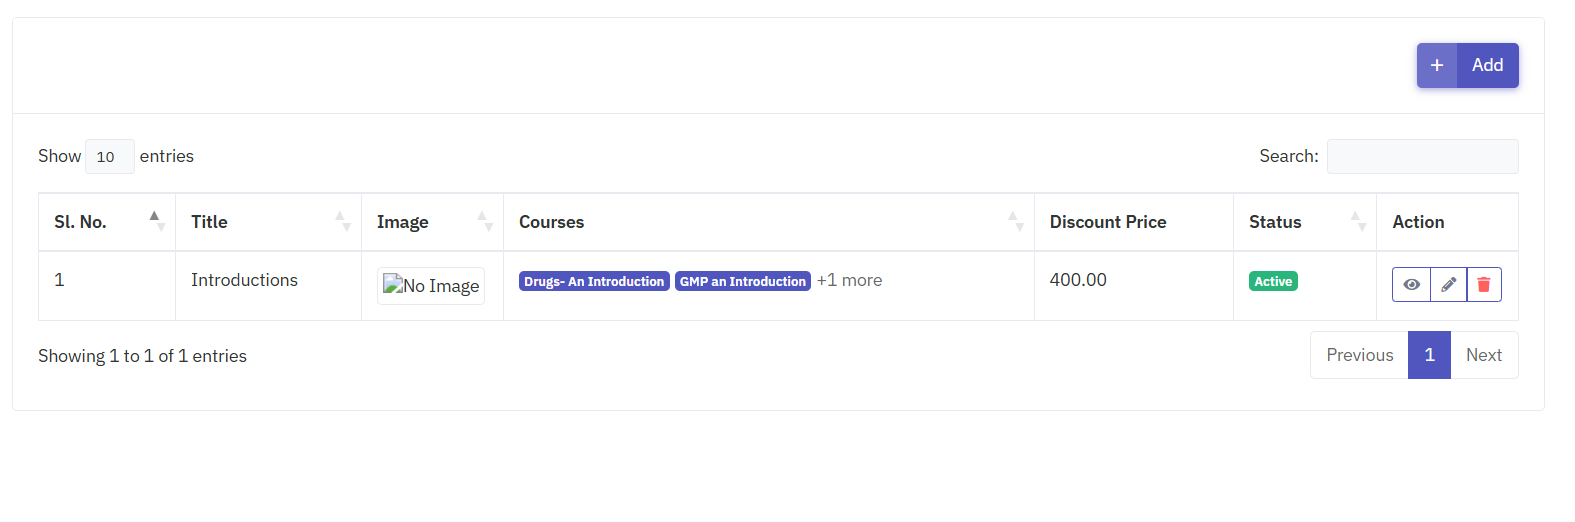Viewport: 1575px width, 522px height.
Task: Click the green Active status badge
Action: pos(1273,282)
